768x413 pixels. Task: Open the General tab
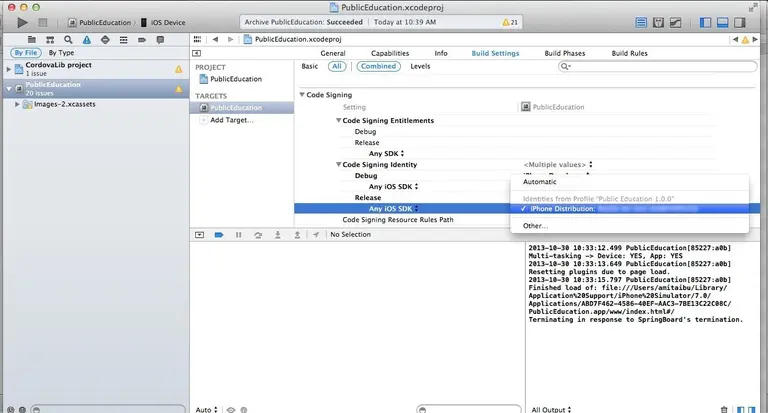[x=333, y=53]
